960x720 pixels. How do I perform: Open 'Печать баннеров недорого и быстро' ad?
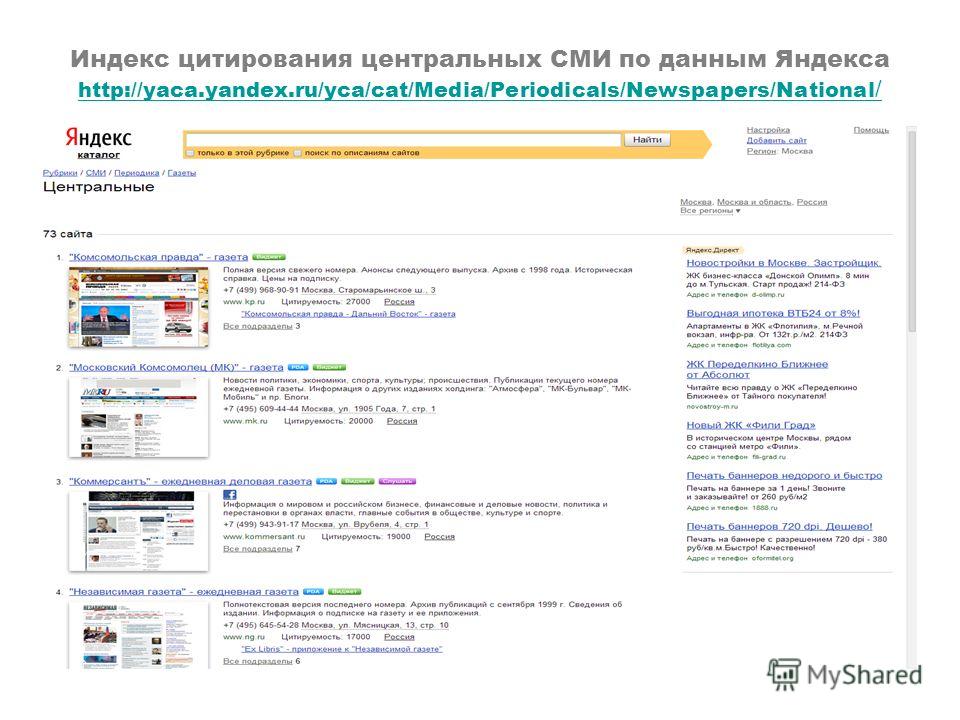pos(784,475)
